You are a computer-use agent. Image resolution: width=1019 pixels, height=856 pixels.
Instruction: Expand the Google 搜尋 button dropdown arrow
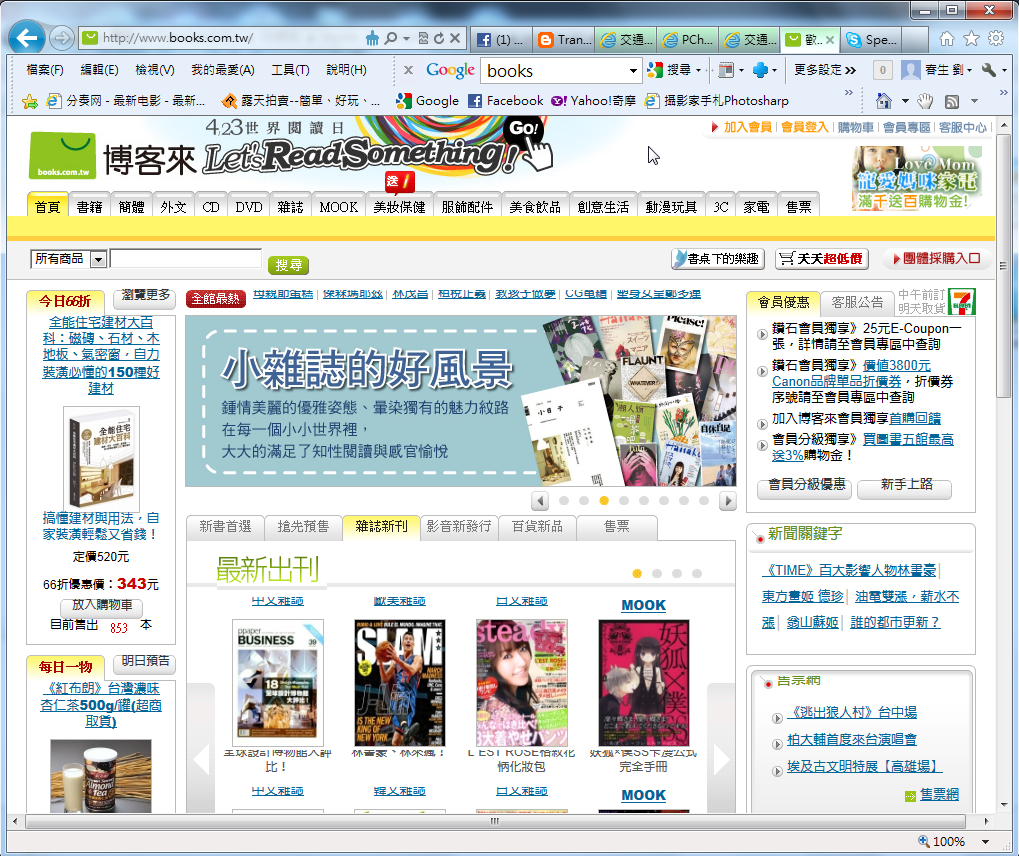(x=699, y=70)
